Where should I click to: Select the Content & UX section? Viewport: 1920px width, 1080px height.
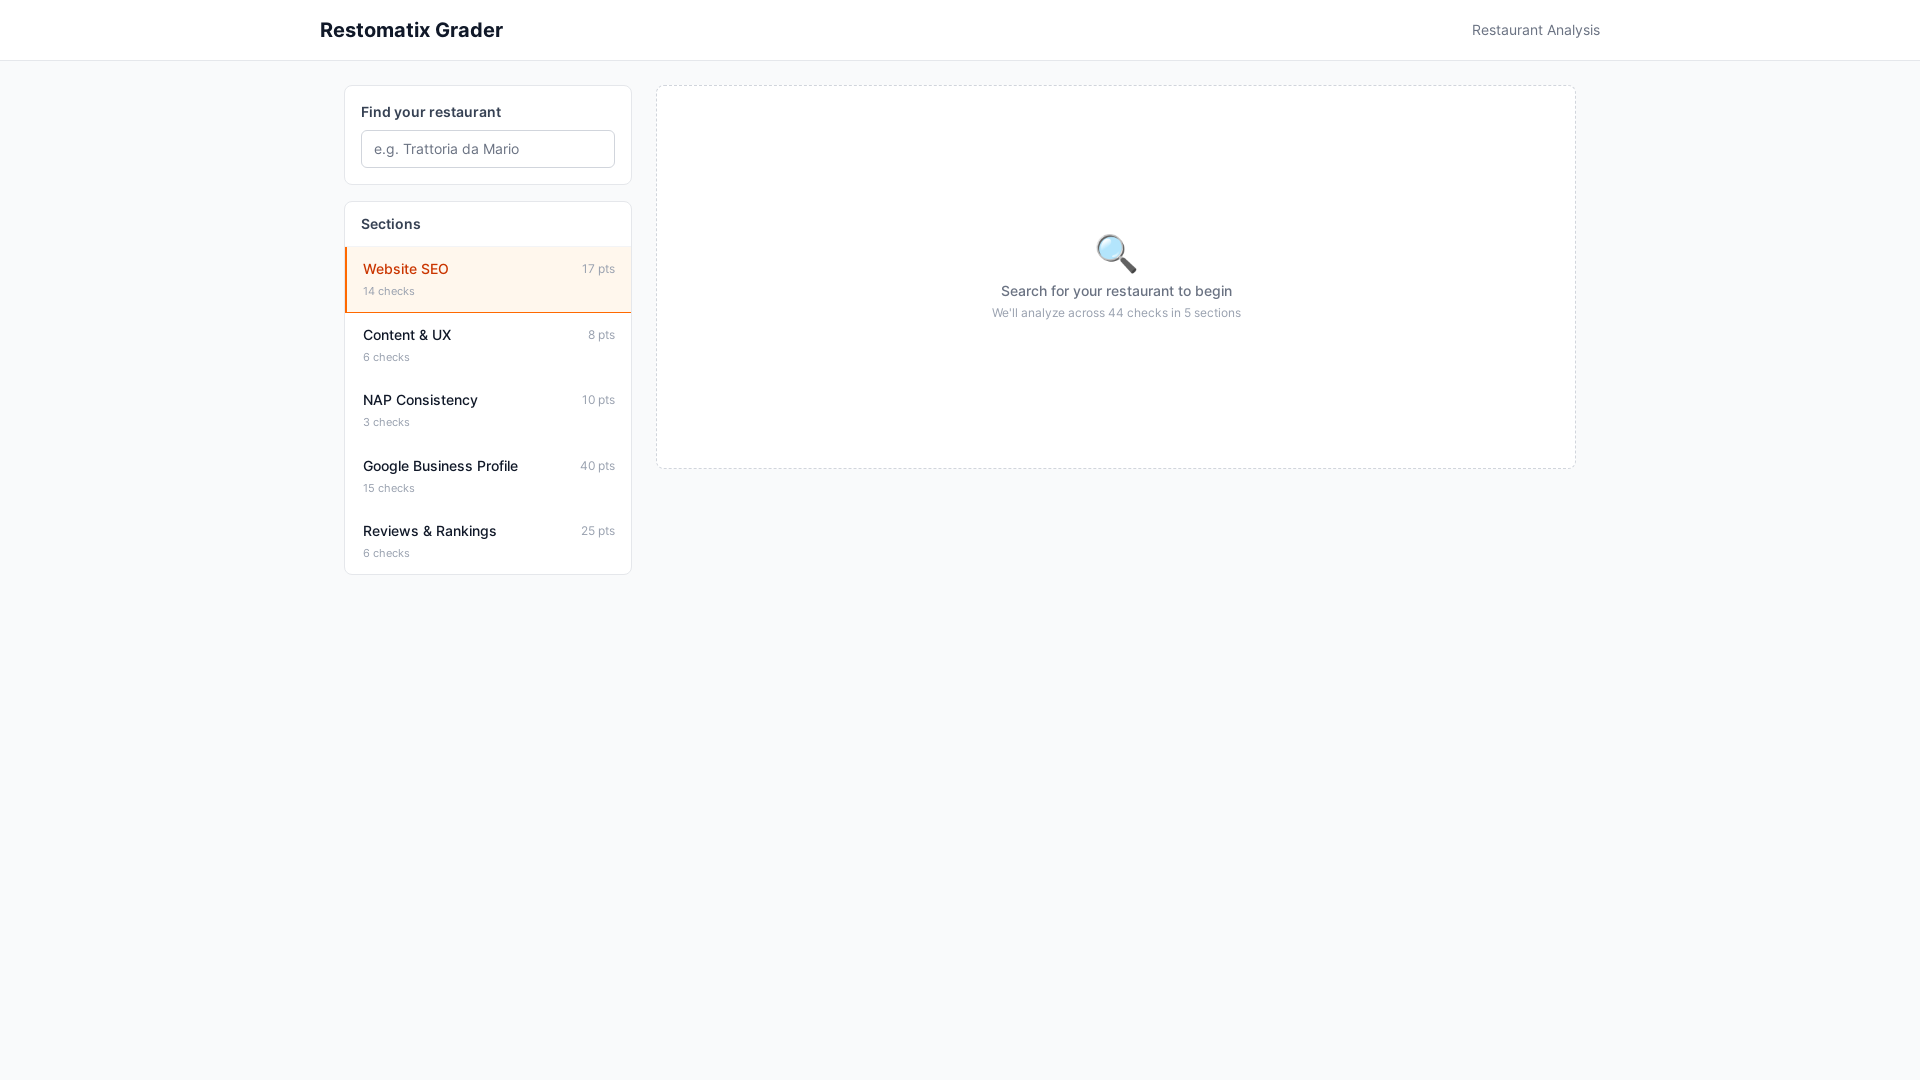click(x=488, y=345)
